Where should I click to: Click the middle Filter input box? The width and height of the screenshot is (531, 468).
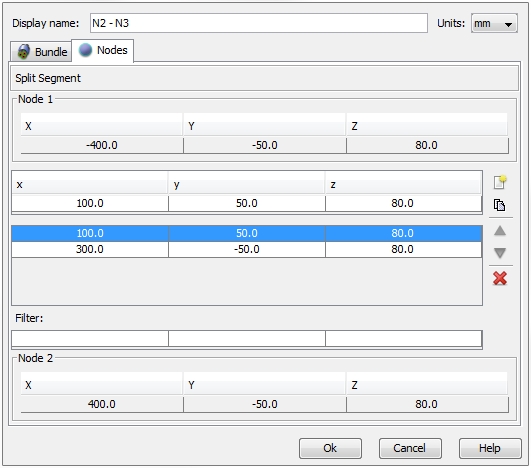[x=247, y=339]
